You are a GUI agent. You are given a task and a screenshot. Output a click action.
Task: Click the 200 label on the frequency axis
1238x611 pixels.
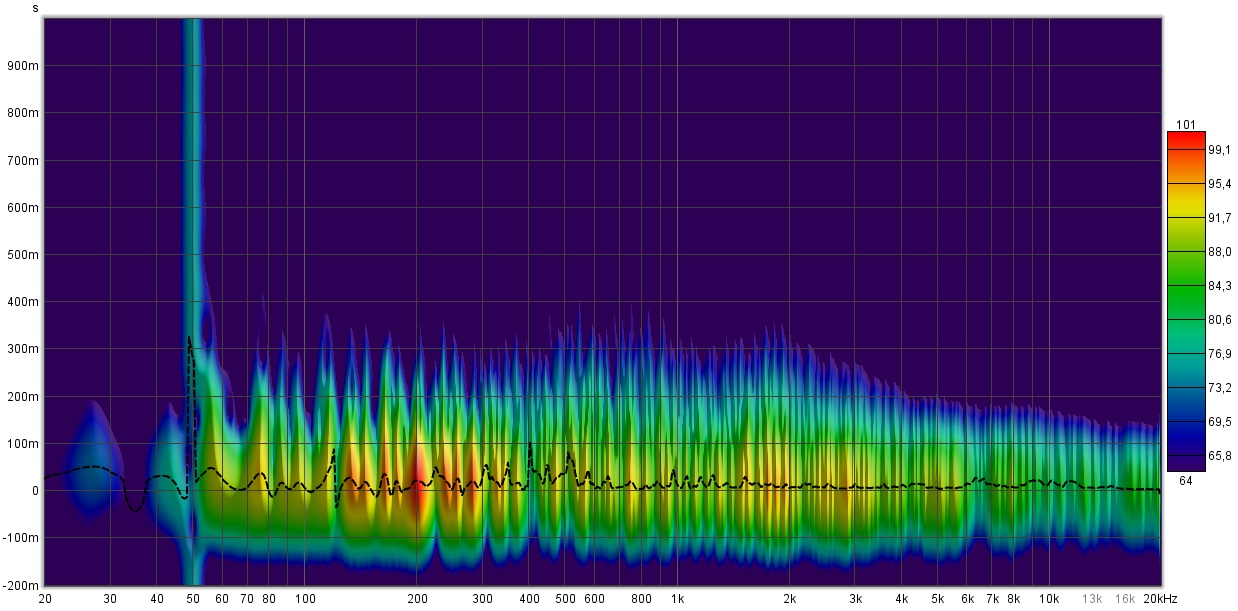[x=417, y=599]
